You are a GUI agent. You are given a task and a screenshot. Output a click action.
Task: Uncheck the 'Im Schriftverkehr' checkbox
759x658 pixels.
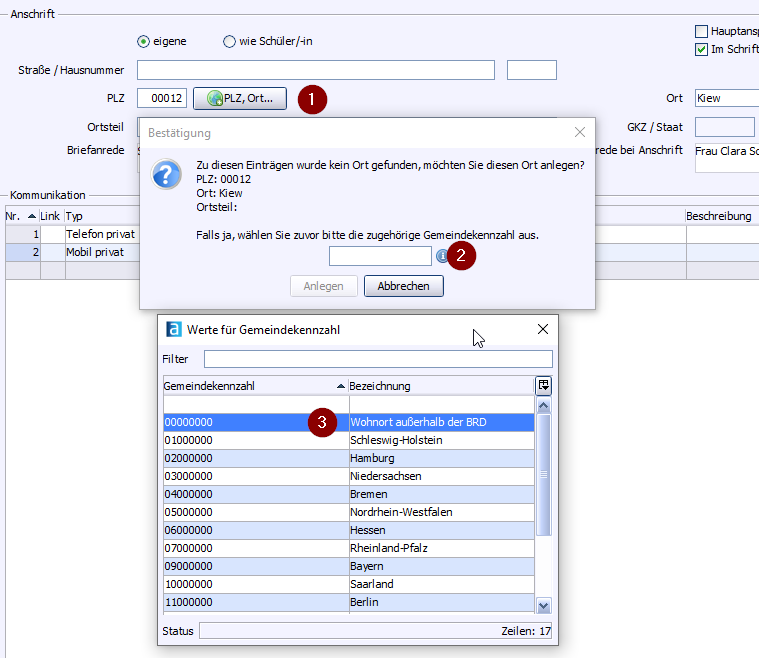pyautogui.click(x=701, y=49)
